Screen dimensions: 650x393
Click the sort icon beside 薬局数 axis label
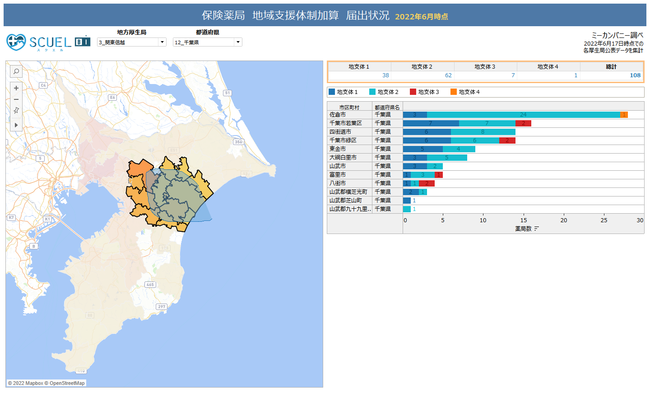click(x=536, y=228)
